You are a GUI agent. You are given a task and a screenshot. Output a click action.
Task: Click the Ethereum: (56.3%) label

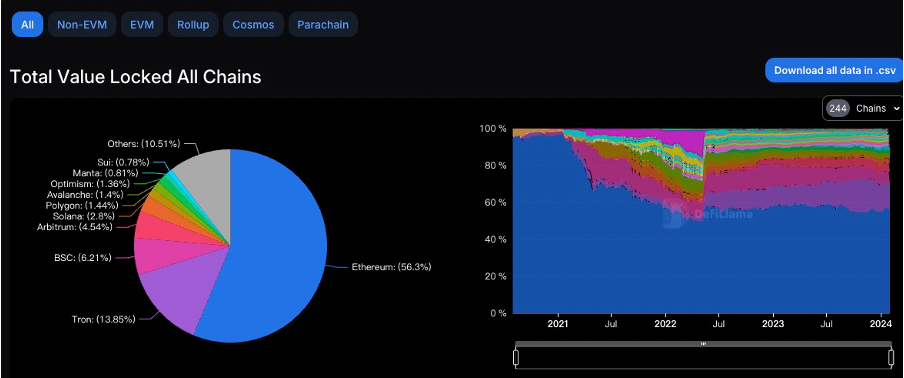click(391, 267)
